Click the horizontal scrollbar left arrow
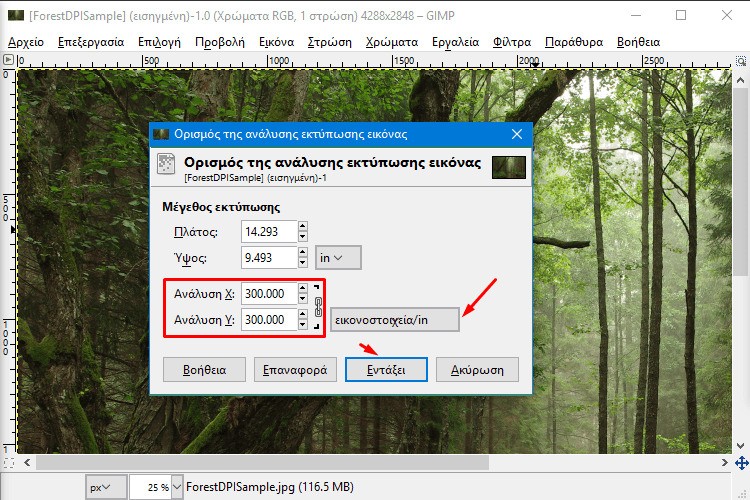This screenshot has width=750, height=500. point(27,463)
